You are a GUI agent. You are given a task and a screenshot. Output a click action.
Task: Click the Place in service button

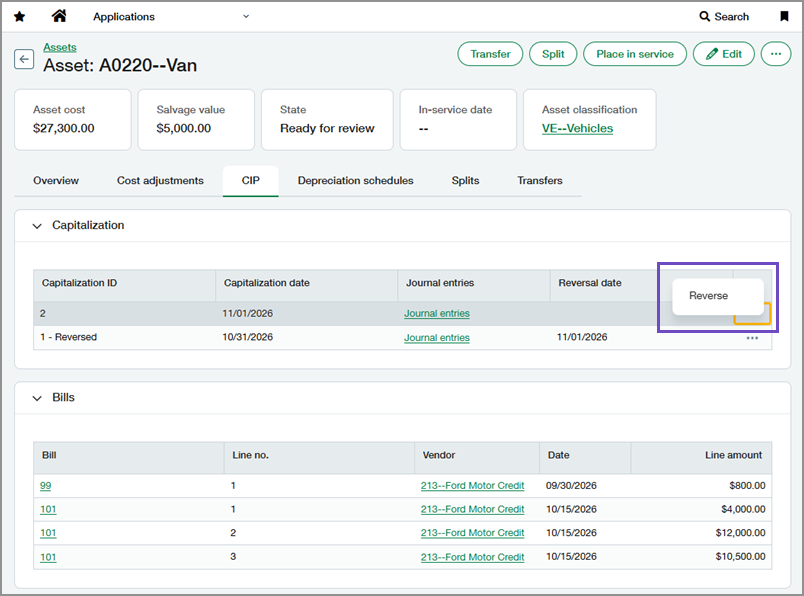click(635, 54)
